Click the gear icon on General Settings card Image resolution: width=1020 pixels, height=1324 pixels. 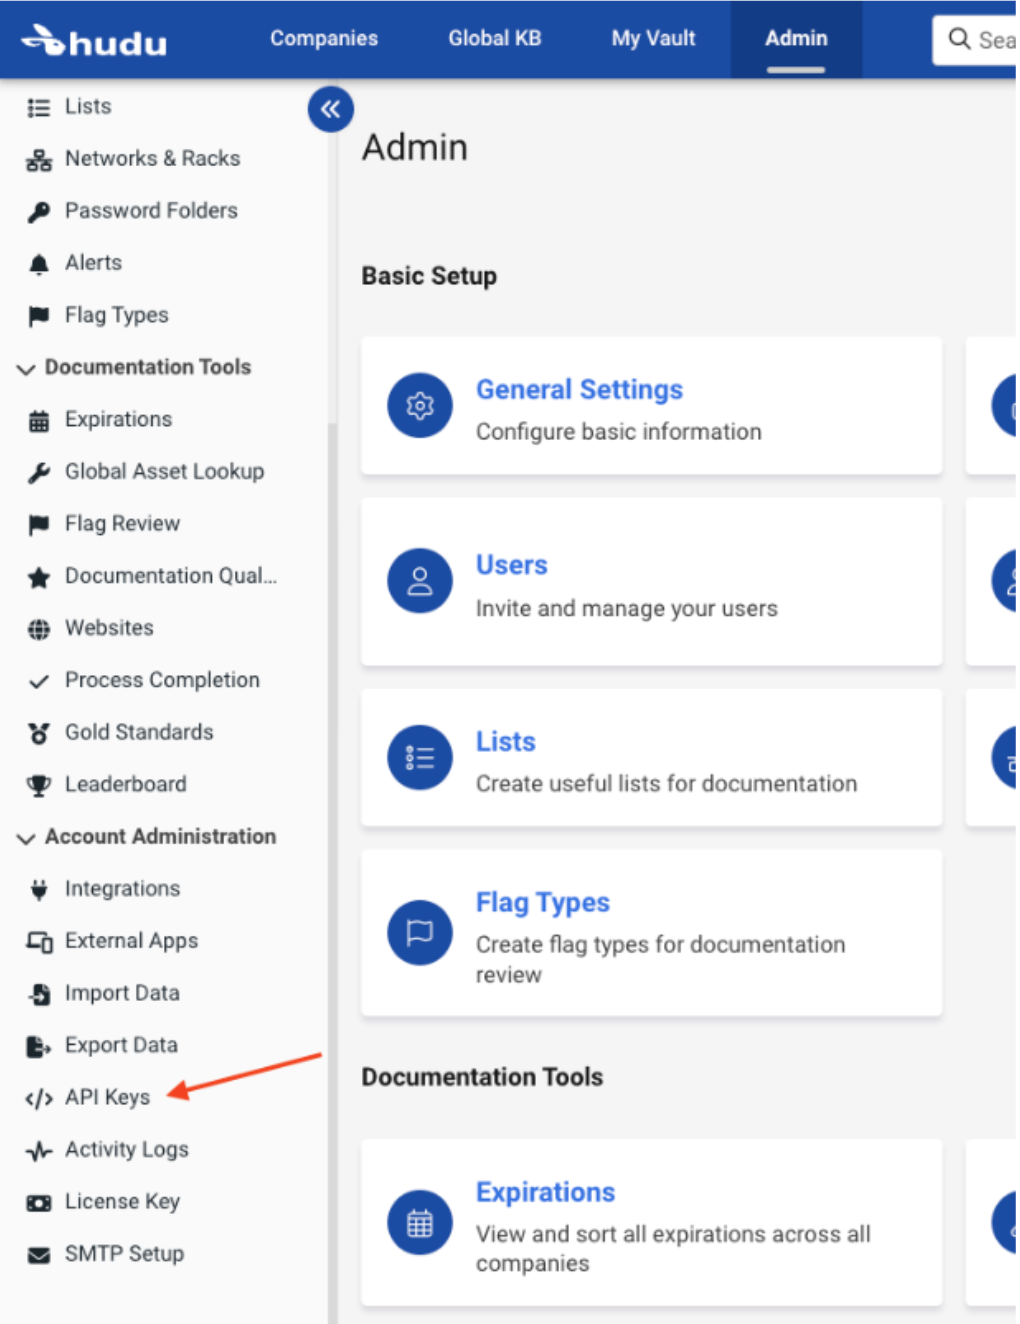pos(419,405)
